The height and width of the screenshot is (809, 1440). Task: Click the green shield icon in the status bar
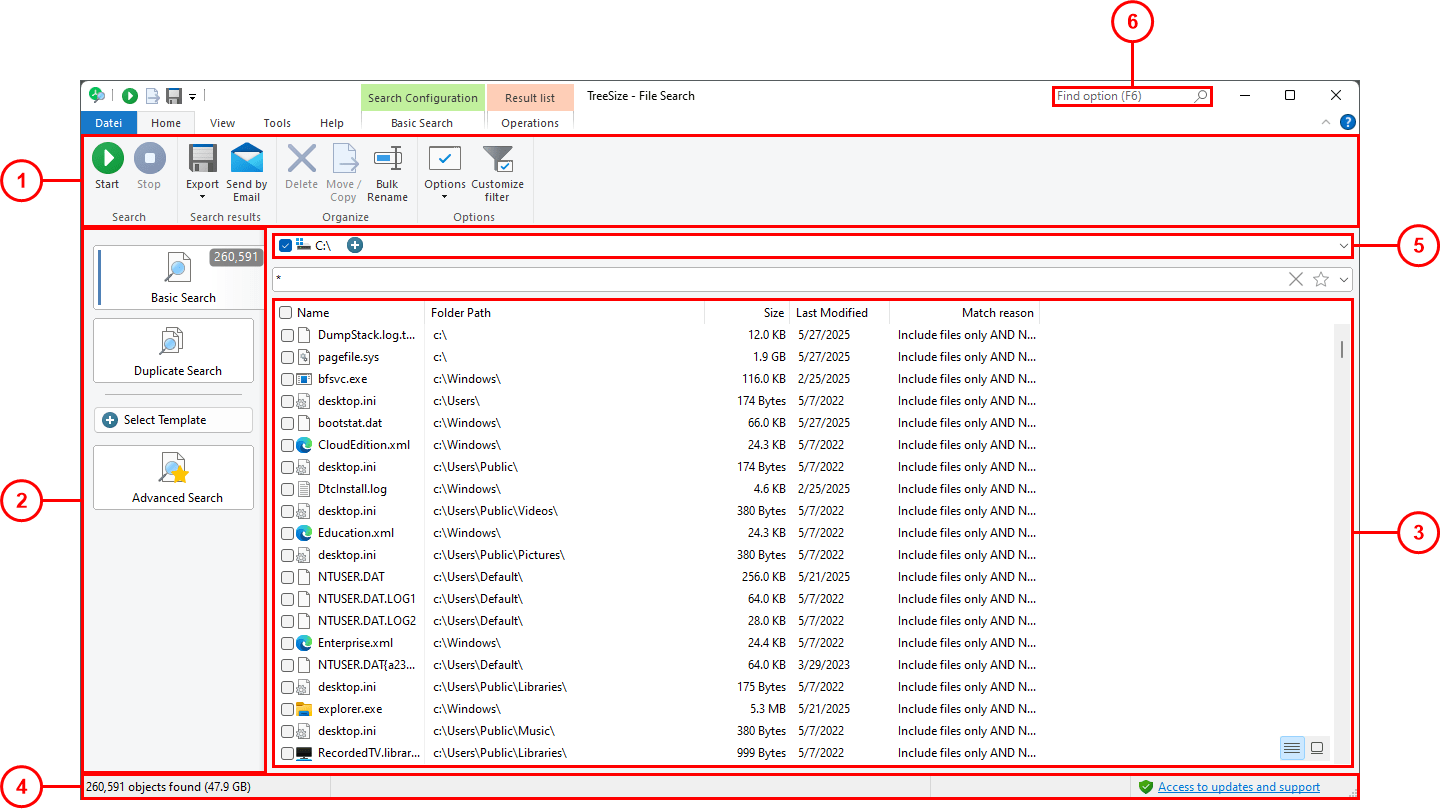pyautogui.click(x=1146, y=787)
